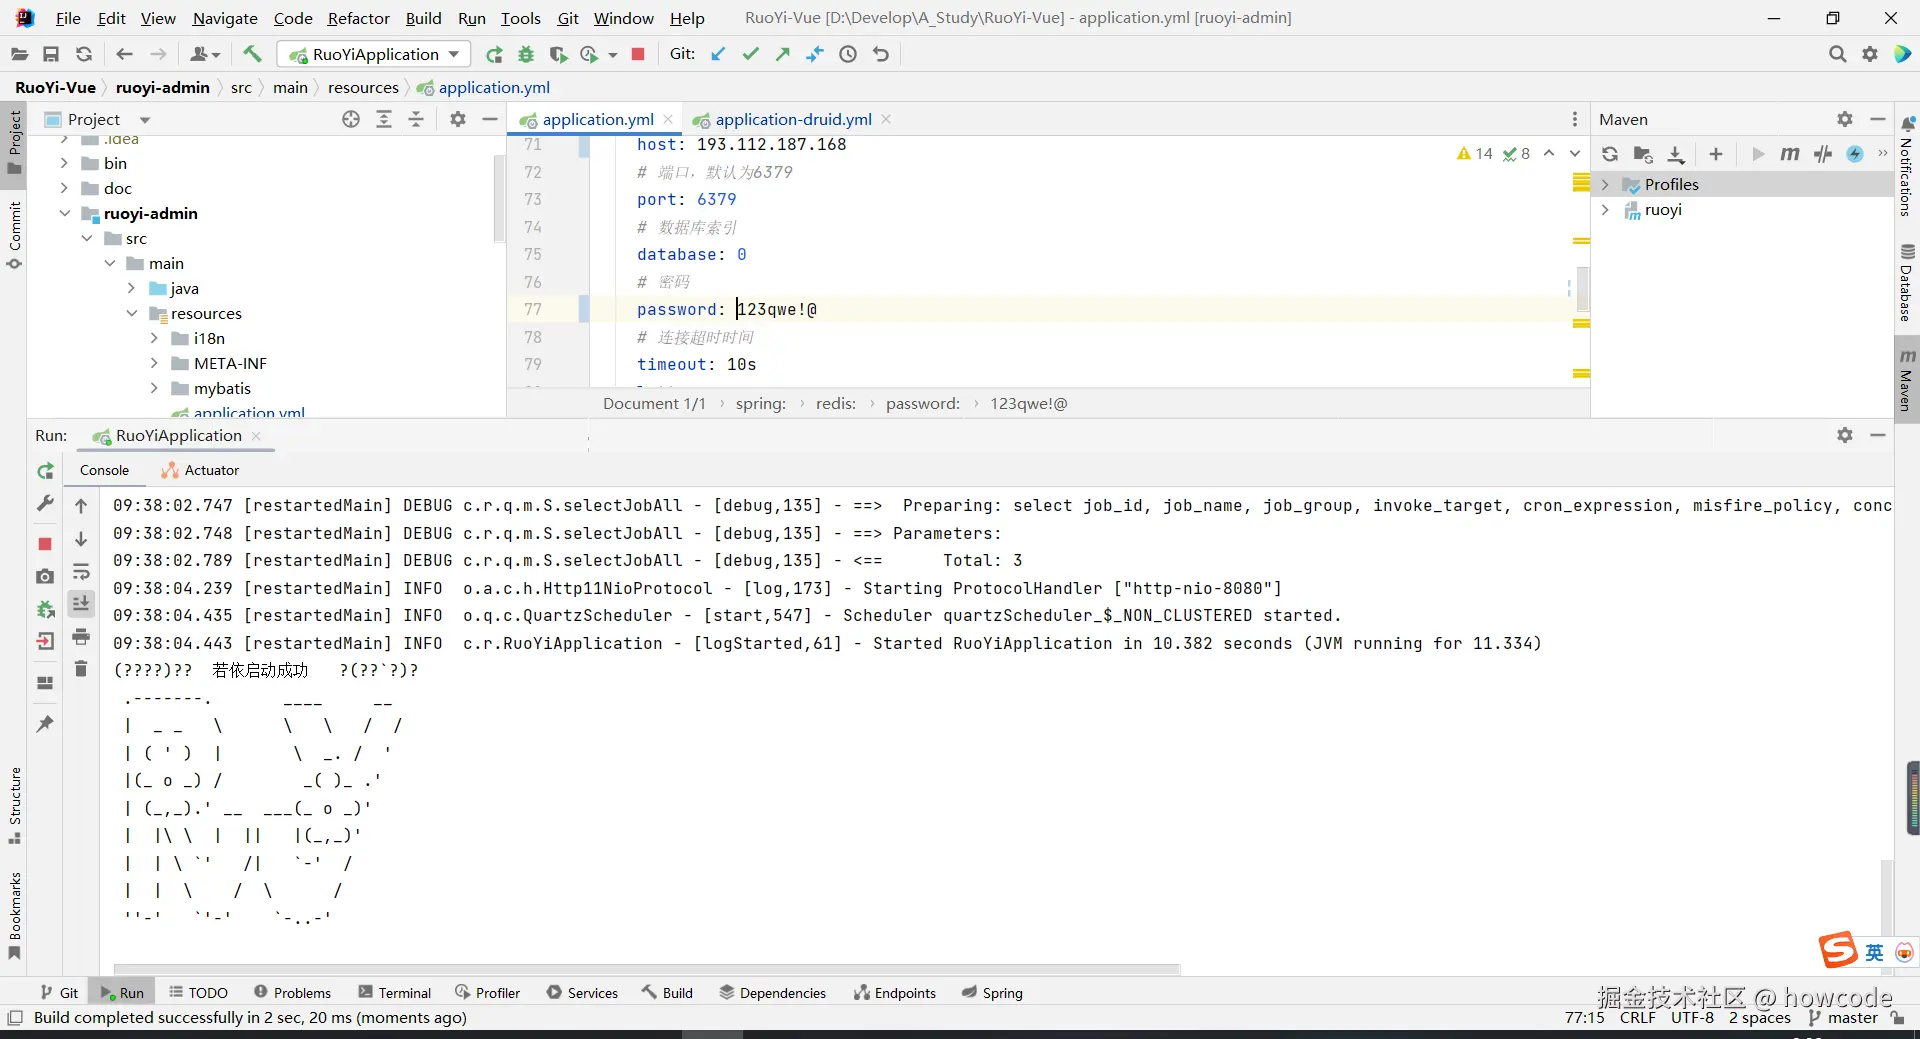The height and width of the screenshot is (1039, 1920).
Task: Click the Git push arrow icon
Action: pos(783,54)
